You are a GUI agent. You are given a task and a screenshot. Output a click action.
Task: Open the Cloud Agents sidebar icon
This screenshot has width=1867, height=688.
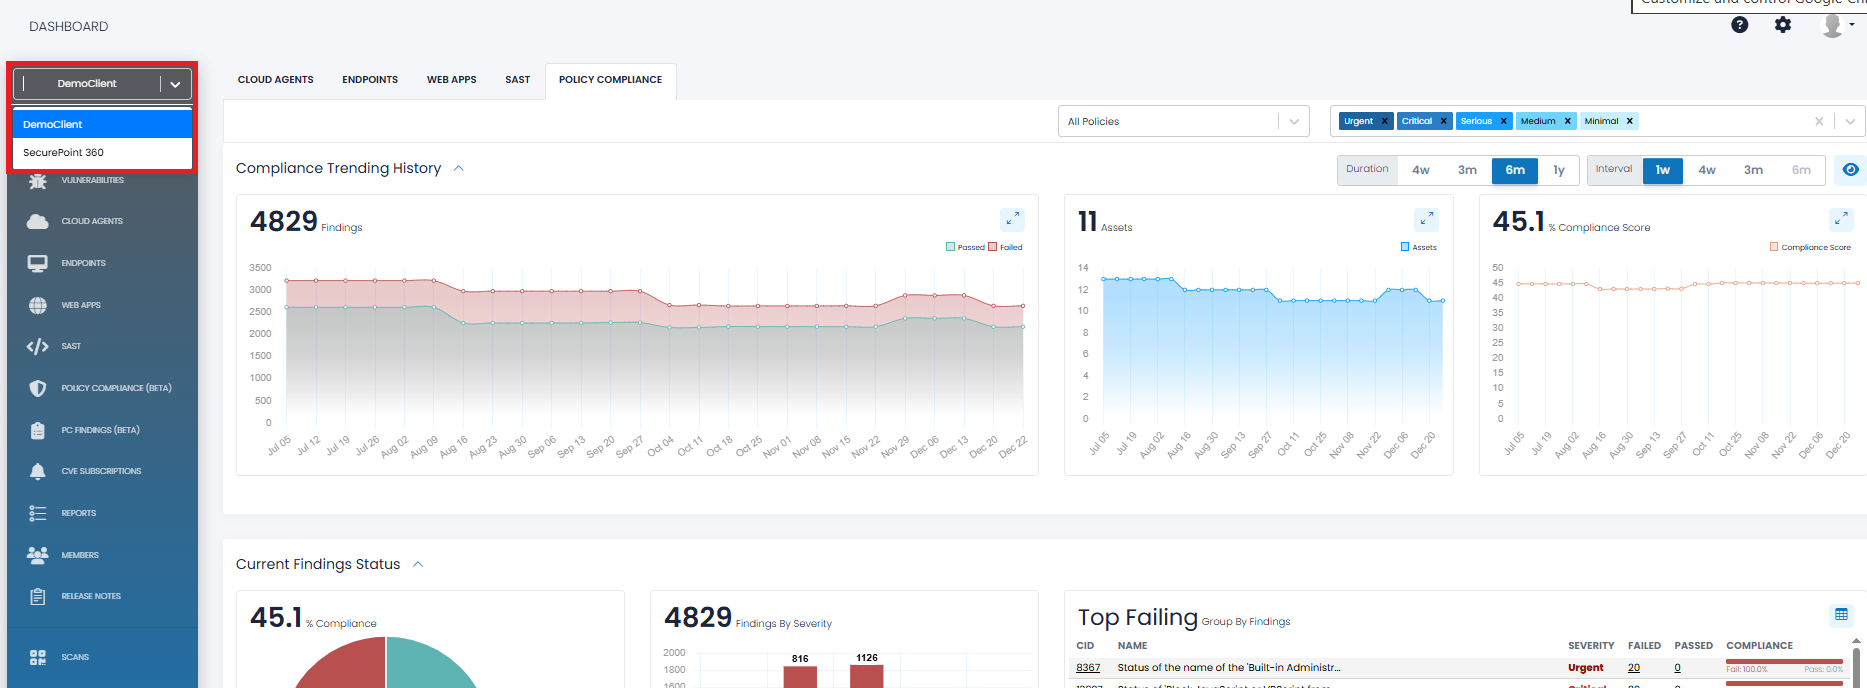pyautogui.click(x=38, y=221)
